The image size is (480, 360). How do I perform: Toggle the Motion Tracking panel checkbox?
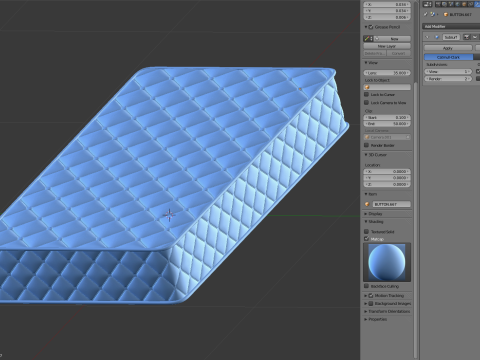pos(371,295)
